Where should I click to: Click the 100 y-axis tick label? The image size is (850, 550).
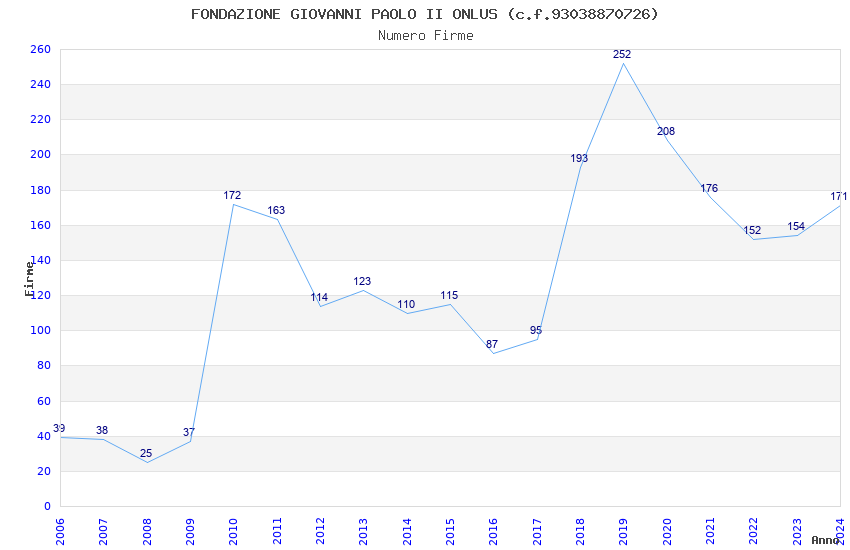(x=40, y=330)
